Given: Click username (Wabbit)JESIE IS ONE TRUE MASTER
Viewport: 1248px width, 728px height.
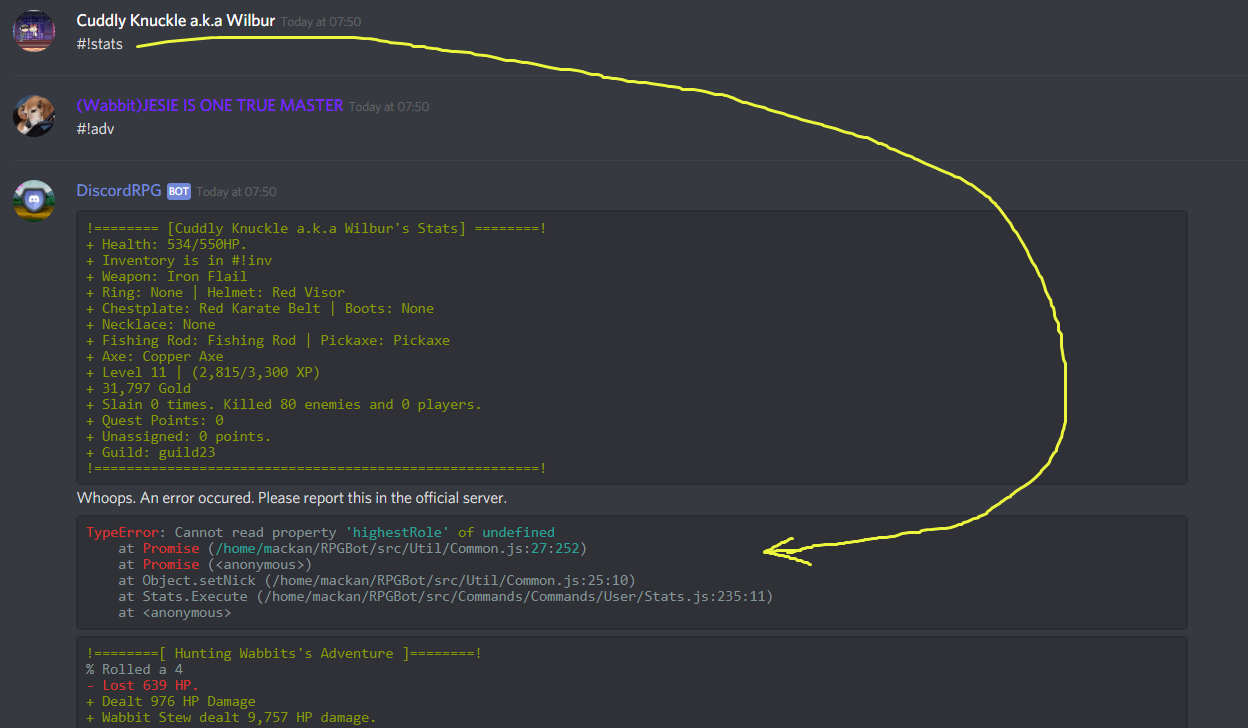Looking at the screenshot, I should [x=210, y=106].
